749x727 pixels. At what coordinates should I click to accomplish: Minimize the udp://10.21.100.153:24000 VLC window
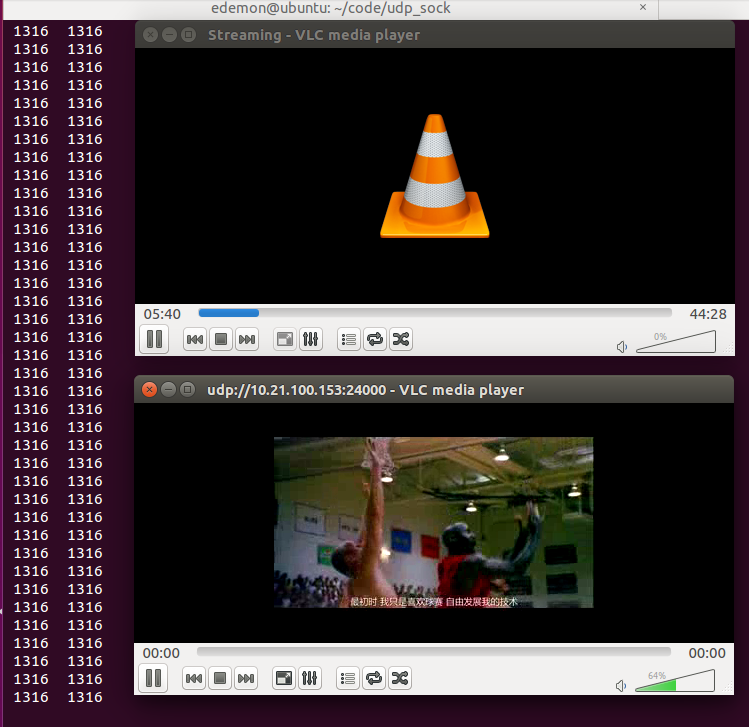168,390
